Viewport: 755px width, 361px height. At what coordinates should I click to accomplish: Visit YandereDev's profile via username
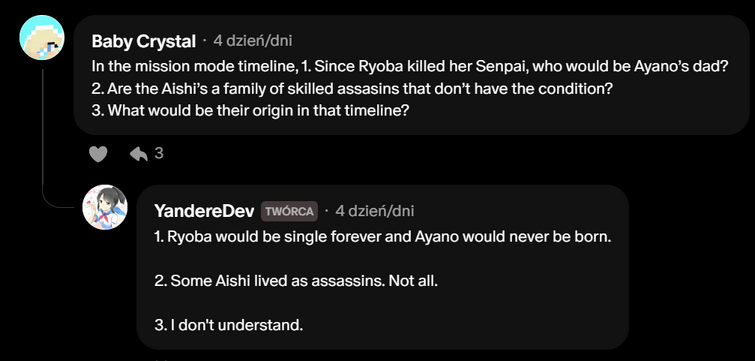point(204,211)
